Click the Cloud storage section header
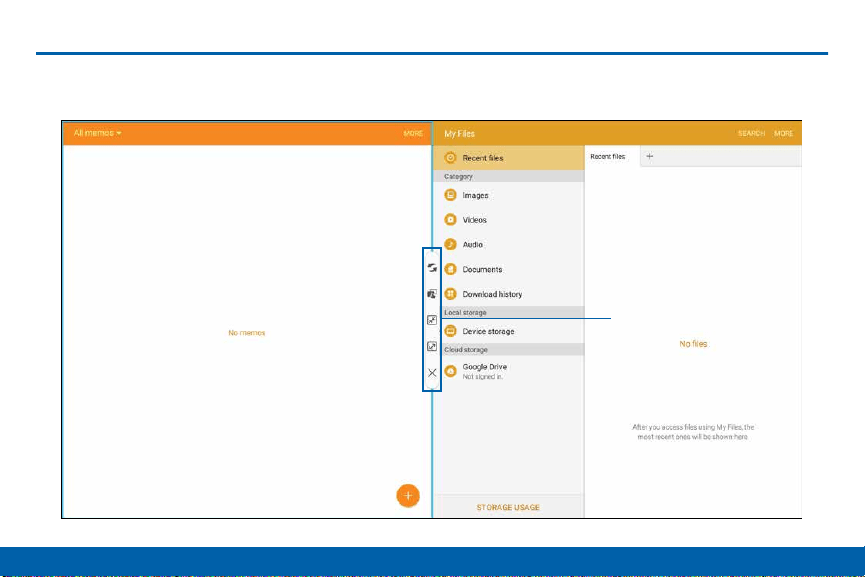The image size is (865, 577). tap(509, 350)
